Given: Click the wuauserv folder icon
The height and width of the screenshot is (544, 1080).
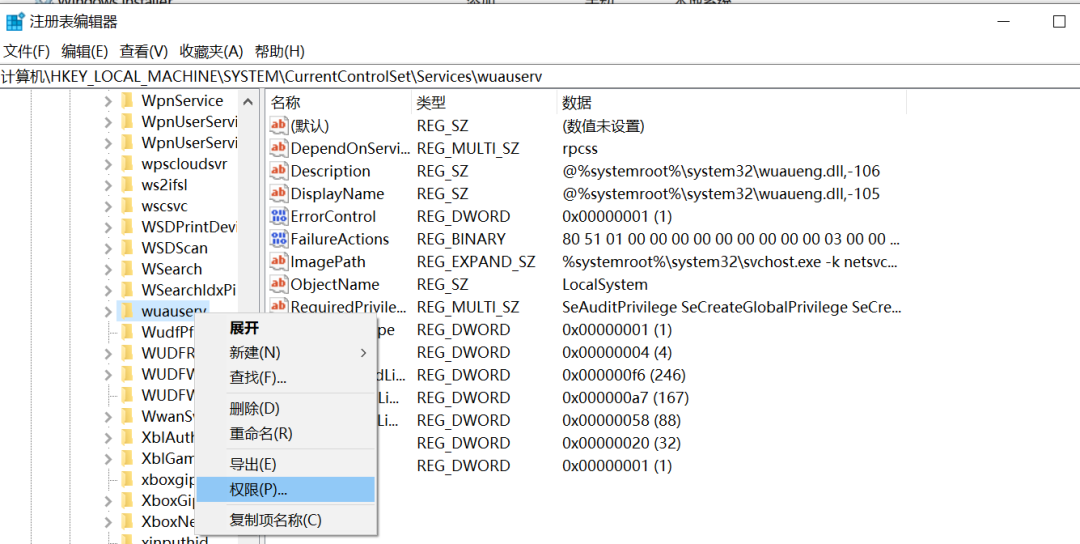Looking at the screenshot, I should click(127, 311).
